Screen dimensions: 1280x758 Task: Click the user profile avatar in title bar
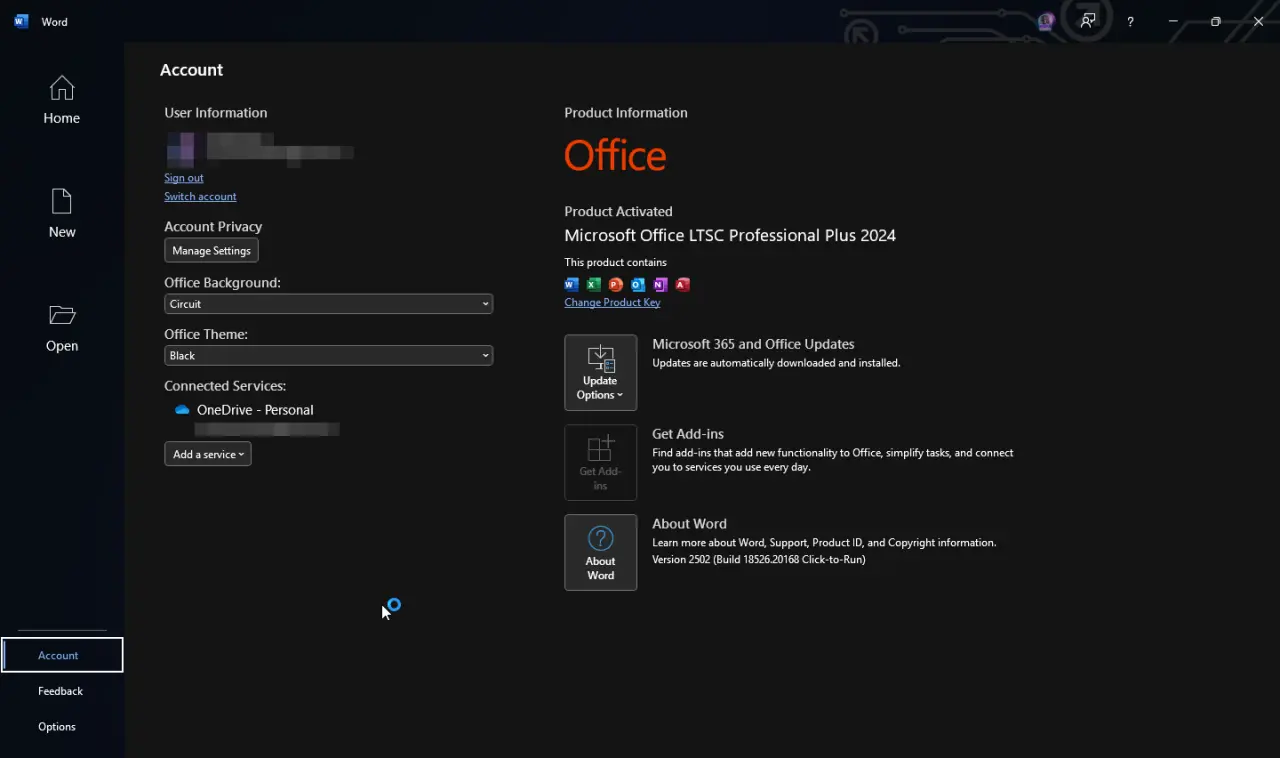click(1046, 21)
